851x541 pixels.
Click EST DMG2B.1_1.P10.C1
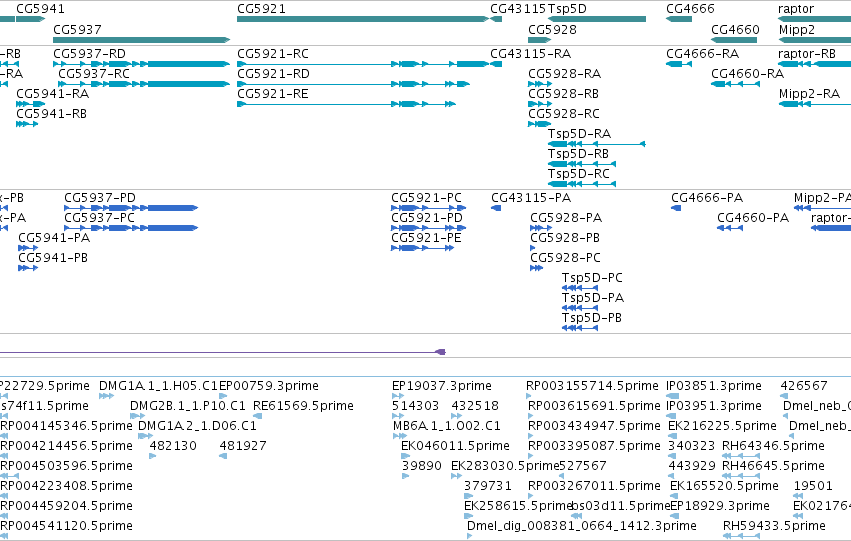138,416
